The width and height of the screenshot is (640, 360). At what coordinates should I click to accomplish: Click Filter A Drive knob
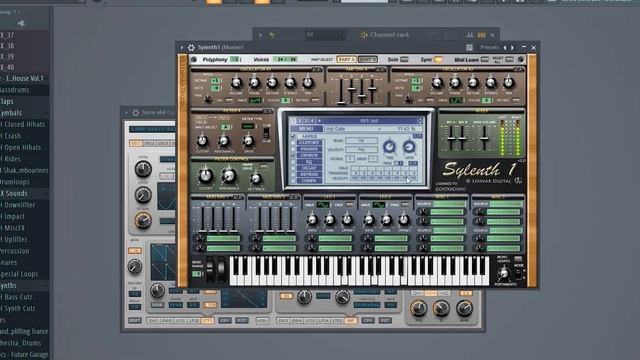(x=248, y=141)
